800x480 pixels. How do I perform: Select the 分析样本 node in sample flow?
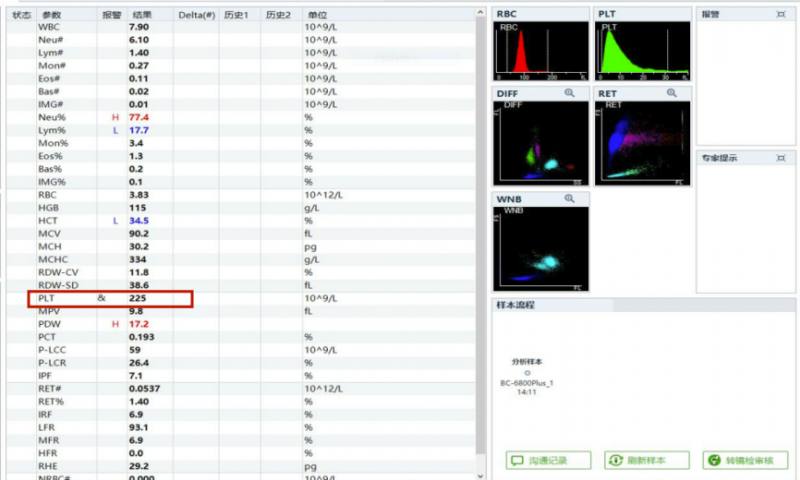click(527, 373)
